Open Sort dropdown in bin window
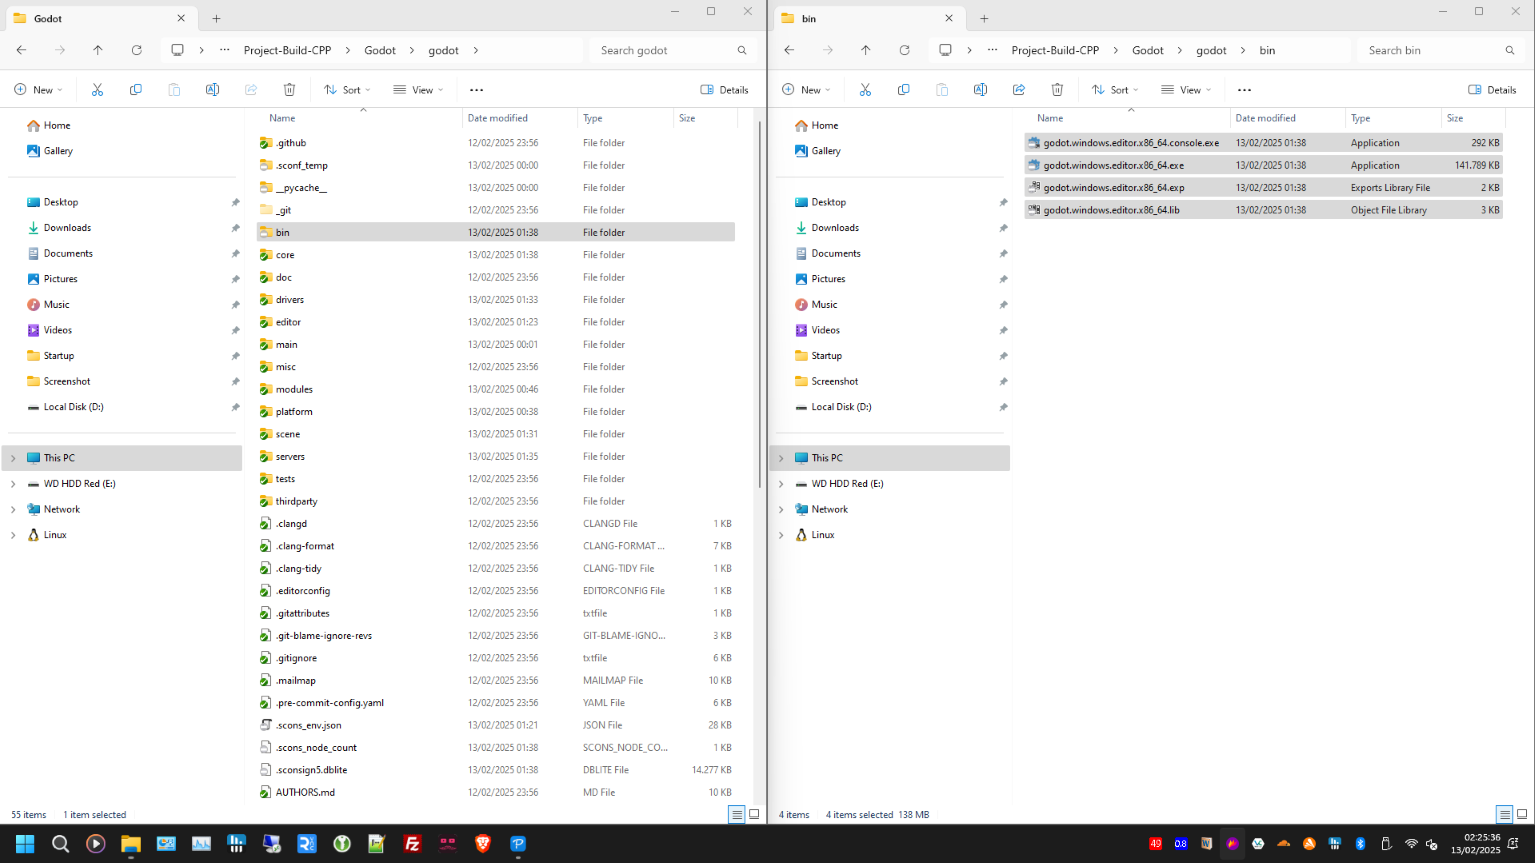This screenshot has height=863, width=1535. [x=1115, y=90]
